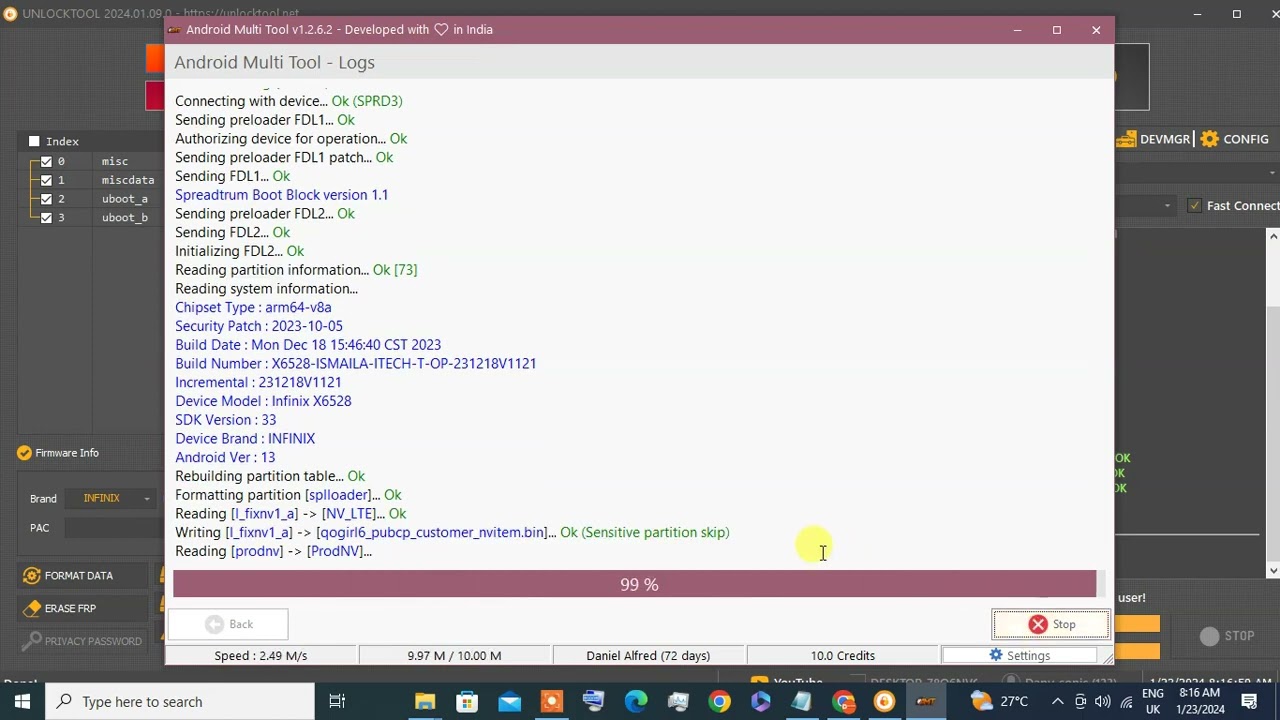Screen dimensions: 1280x720
Task: Open Settings gear in Android Multi Tool
Action: coord(1019,656)
